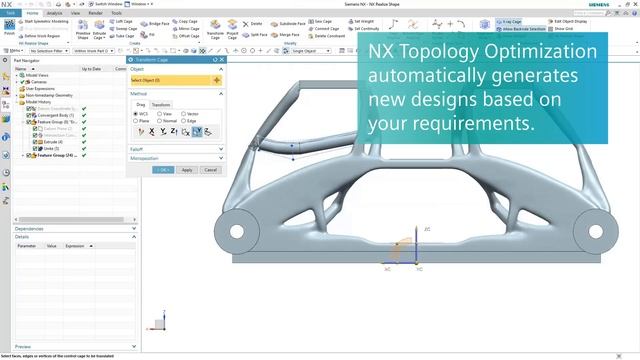Click the Apply button
Image resolution: width=640 pixels, height=360 pixels.
(187, 170)
